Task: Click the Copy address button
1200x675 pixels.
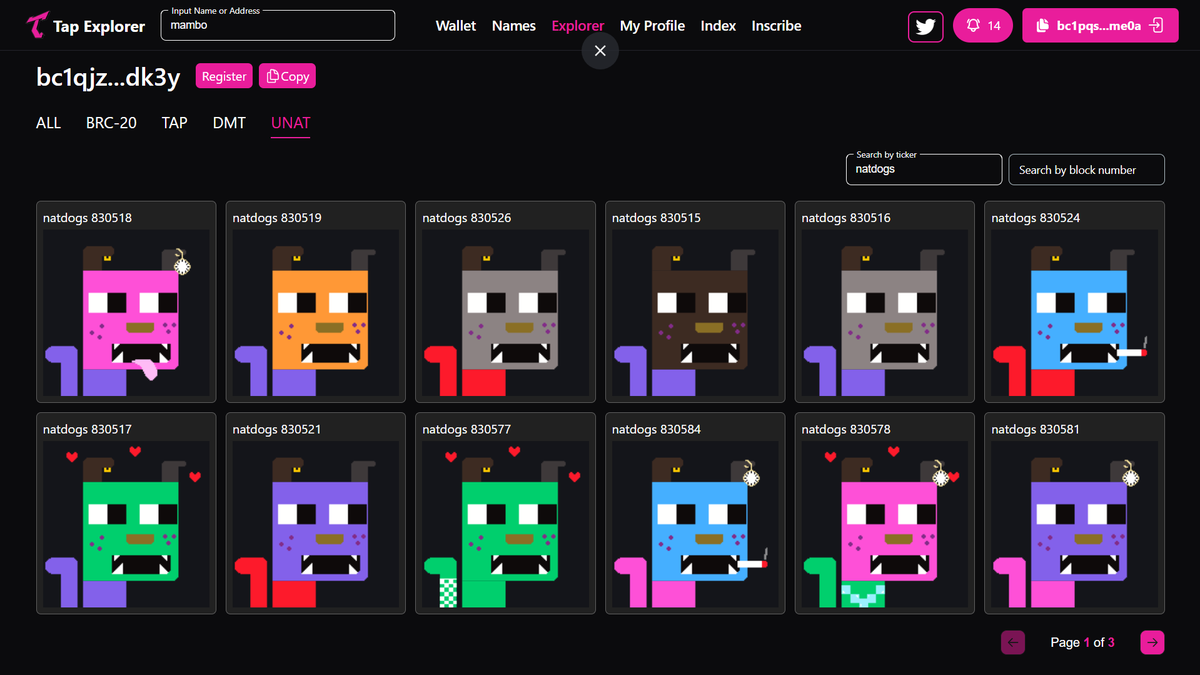Action: click(288, 76)
